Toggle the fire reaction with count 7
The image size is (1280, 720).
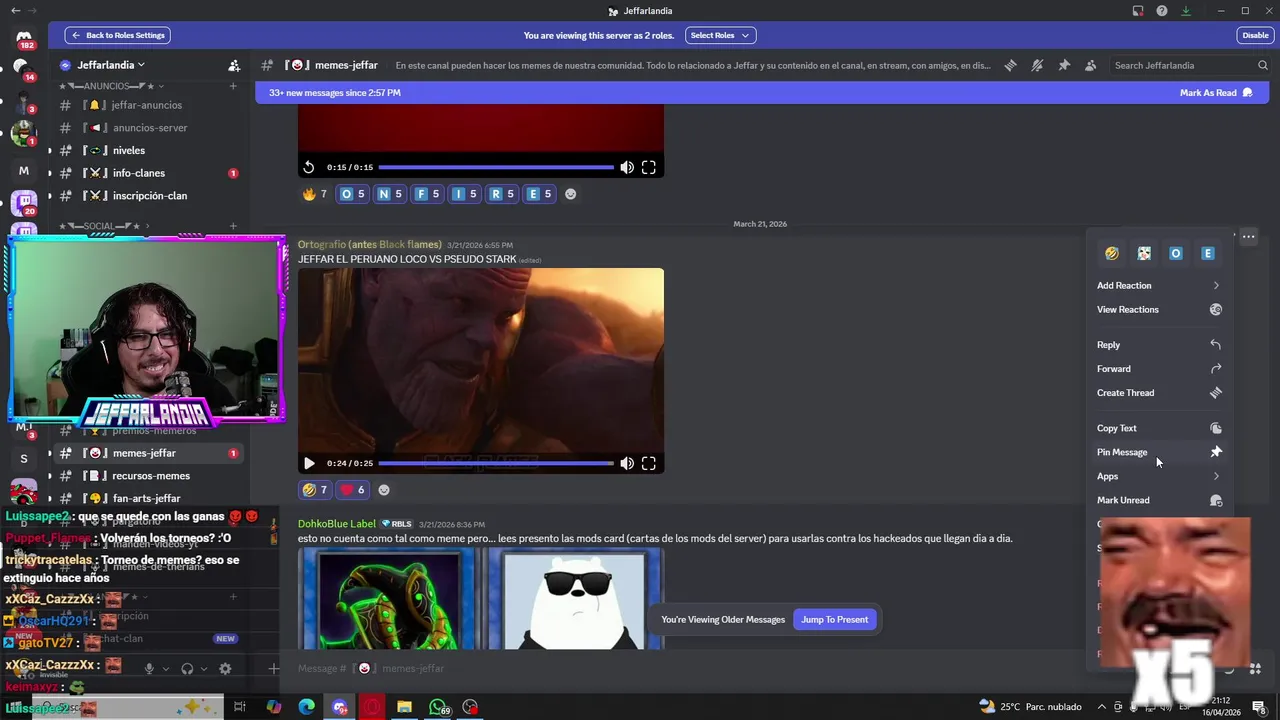point(315,194)
